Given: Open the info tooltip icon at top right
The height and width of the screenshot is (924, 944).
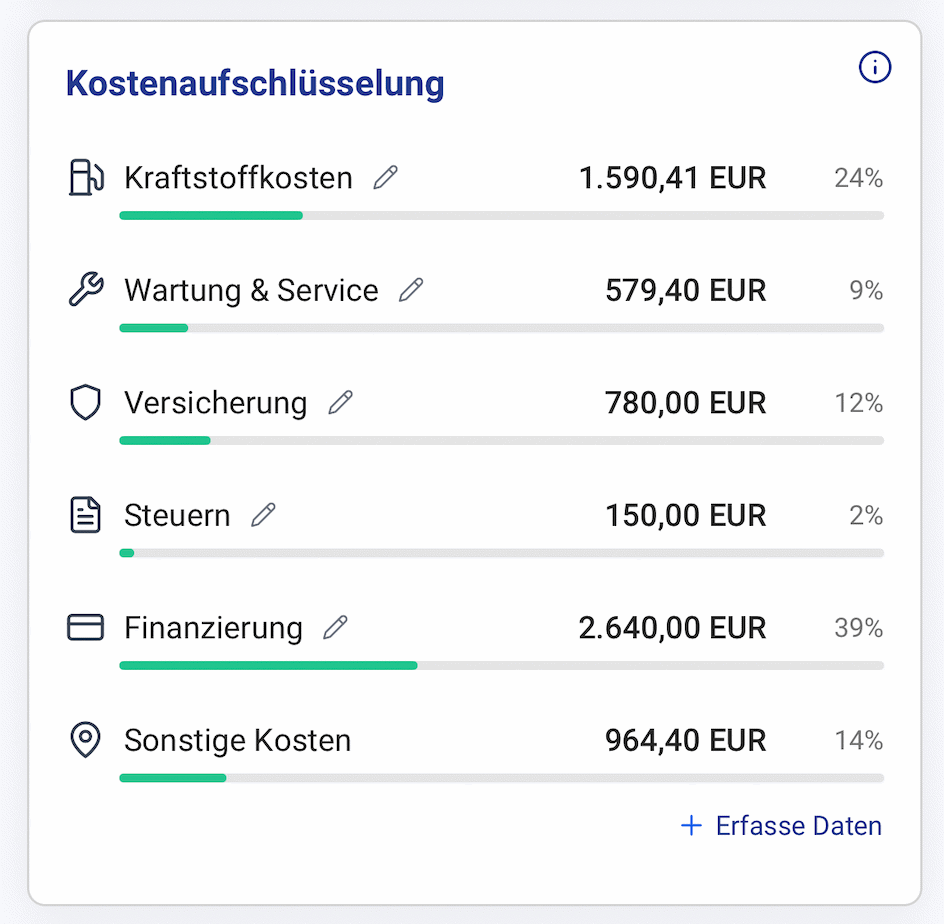Looking at the screenshot, I should (x=875, y=67).
